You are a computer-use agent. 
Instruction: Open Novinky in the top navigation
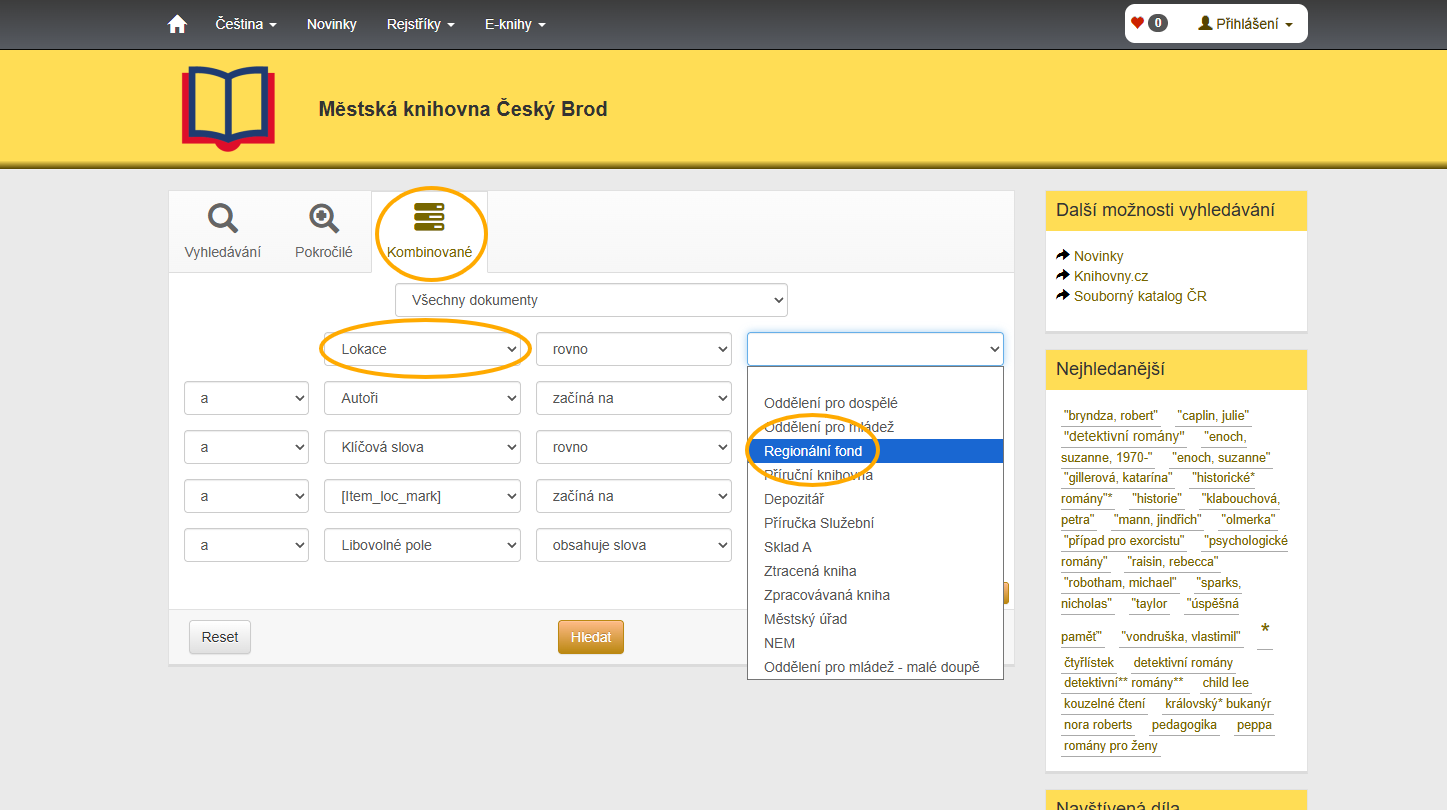click(331, 24)
